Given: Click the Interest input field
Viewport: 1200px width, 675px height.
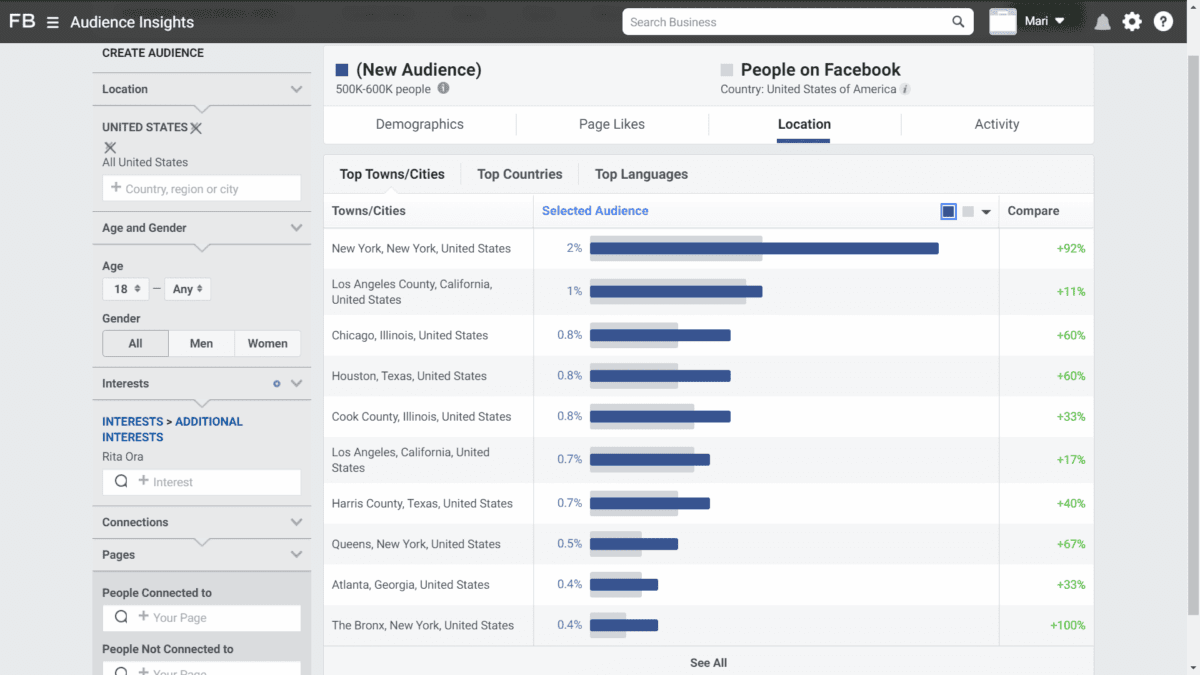Looking at the screenshot, I should click(201, 481).
